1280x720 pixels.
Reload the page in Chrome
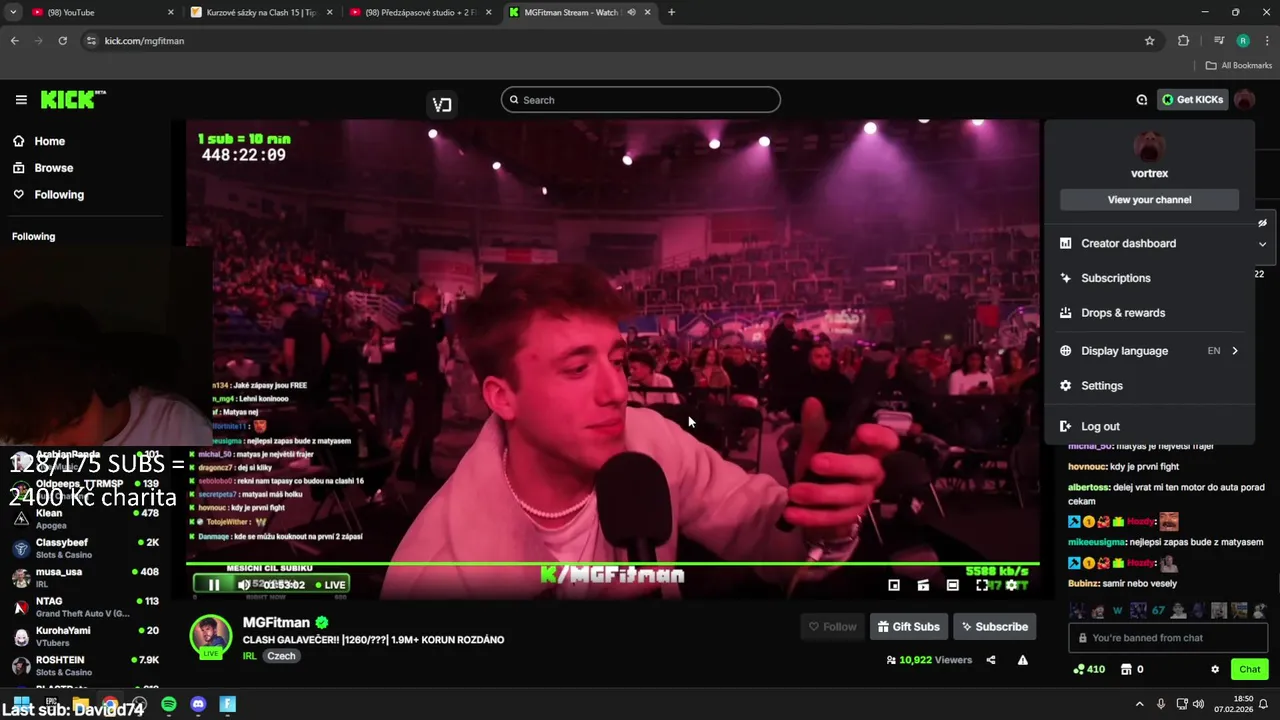(62, 41)
